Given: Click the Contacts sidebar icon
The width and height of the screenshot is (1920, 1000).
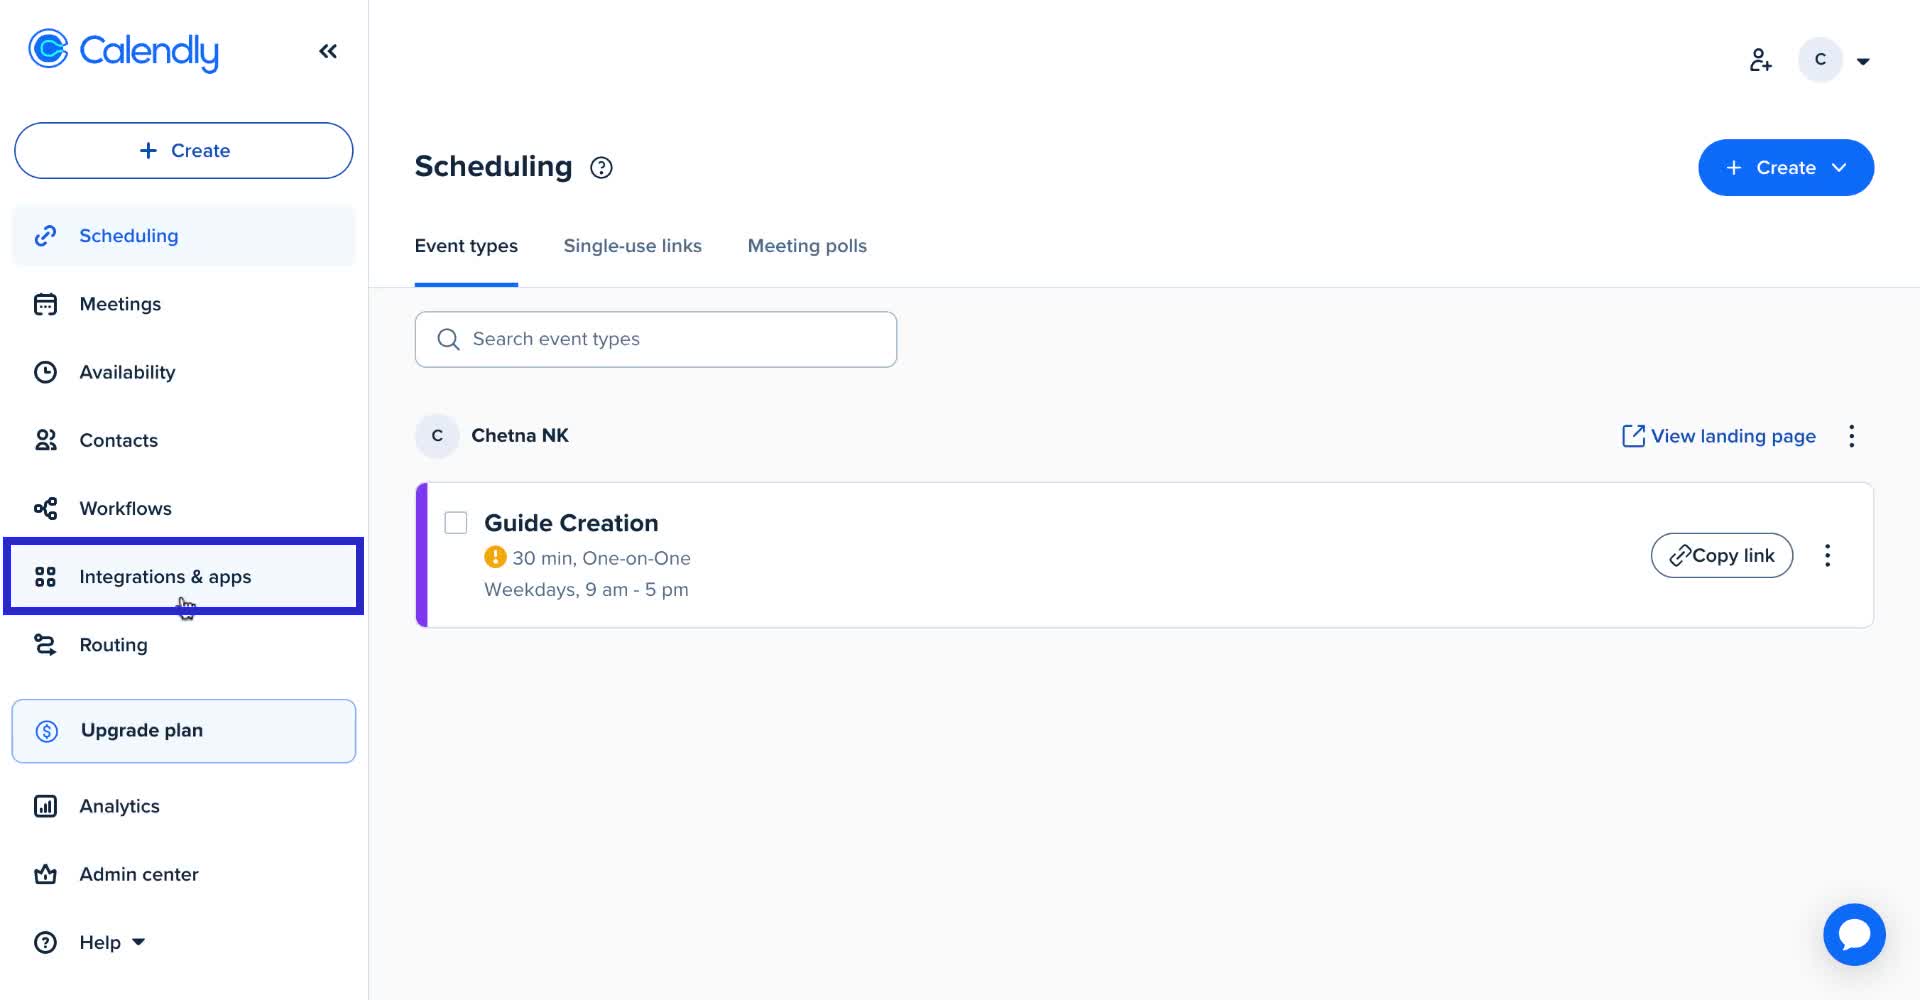Looking at the screenshot, I should tap(46, 440).
